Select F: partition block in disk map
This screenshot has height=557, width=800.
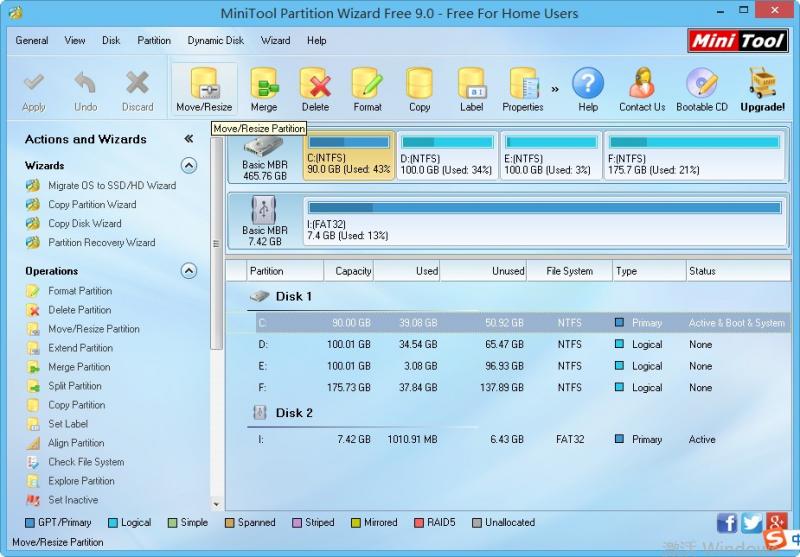(694, 156)
